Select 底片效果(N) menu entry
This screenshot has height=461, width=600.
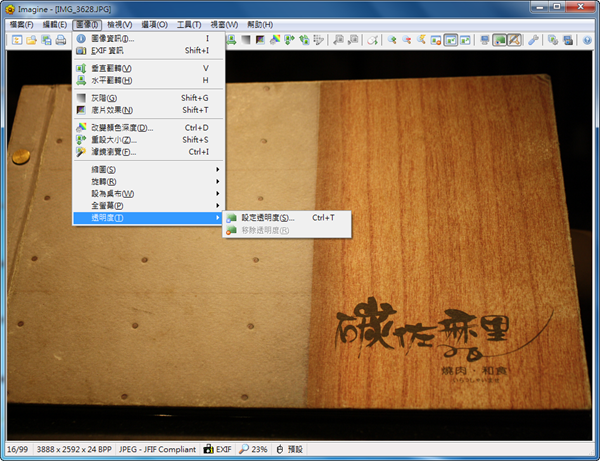pos(148,110)
